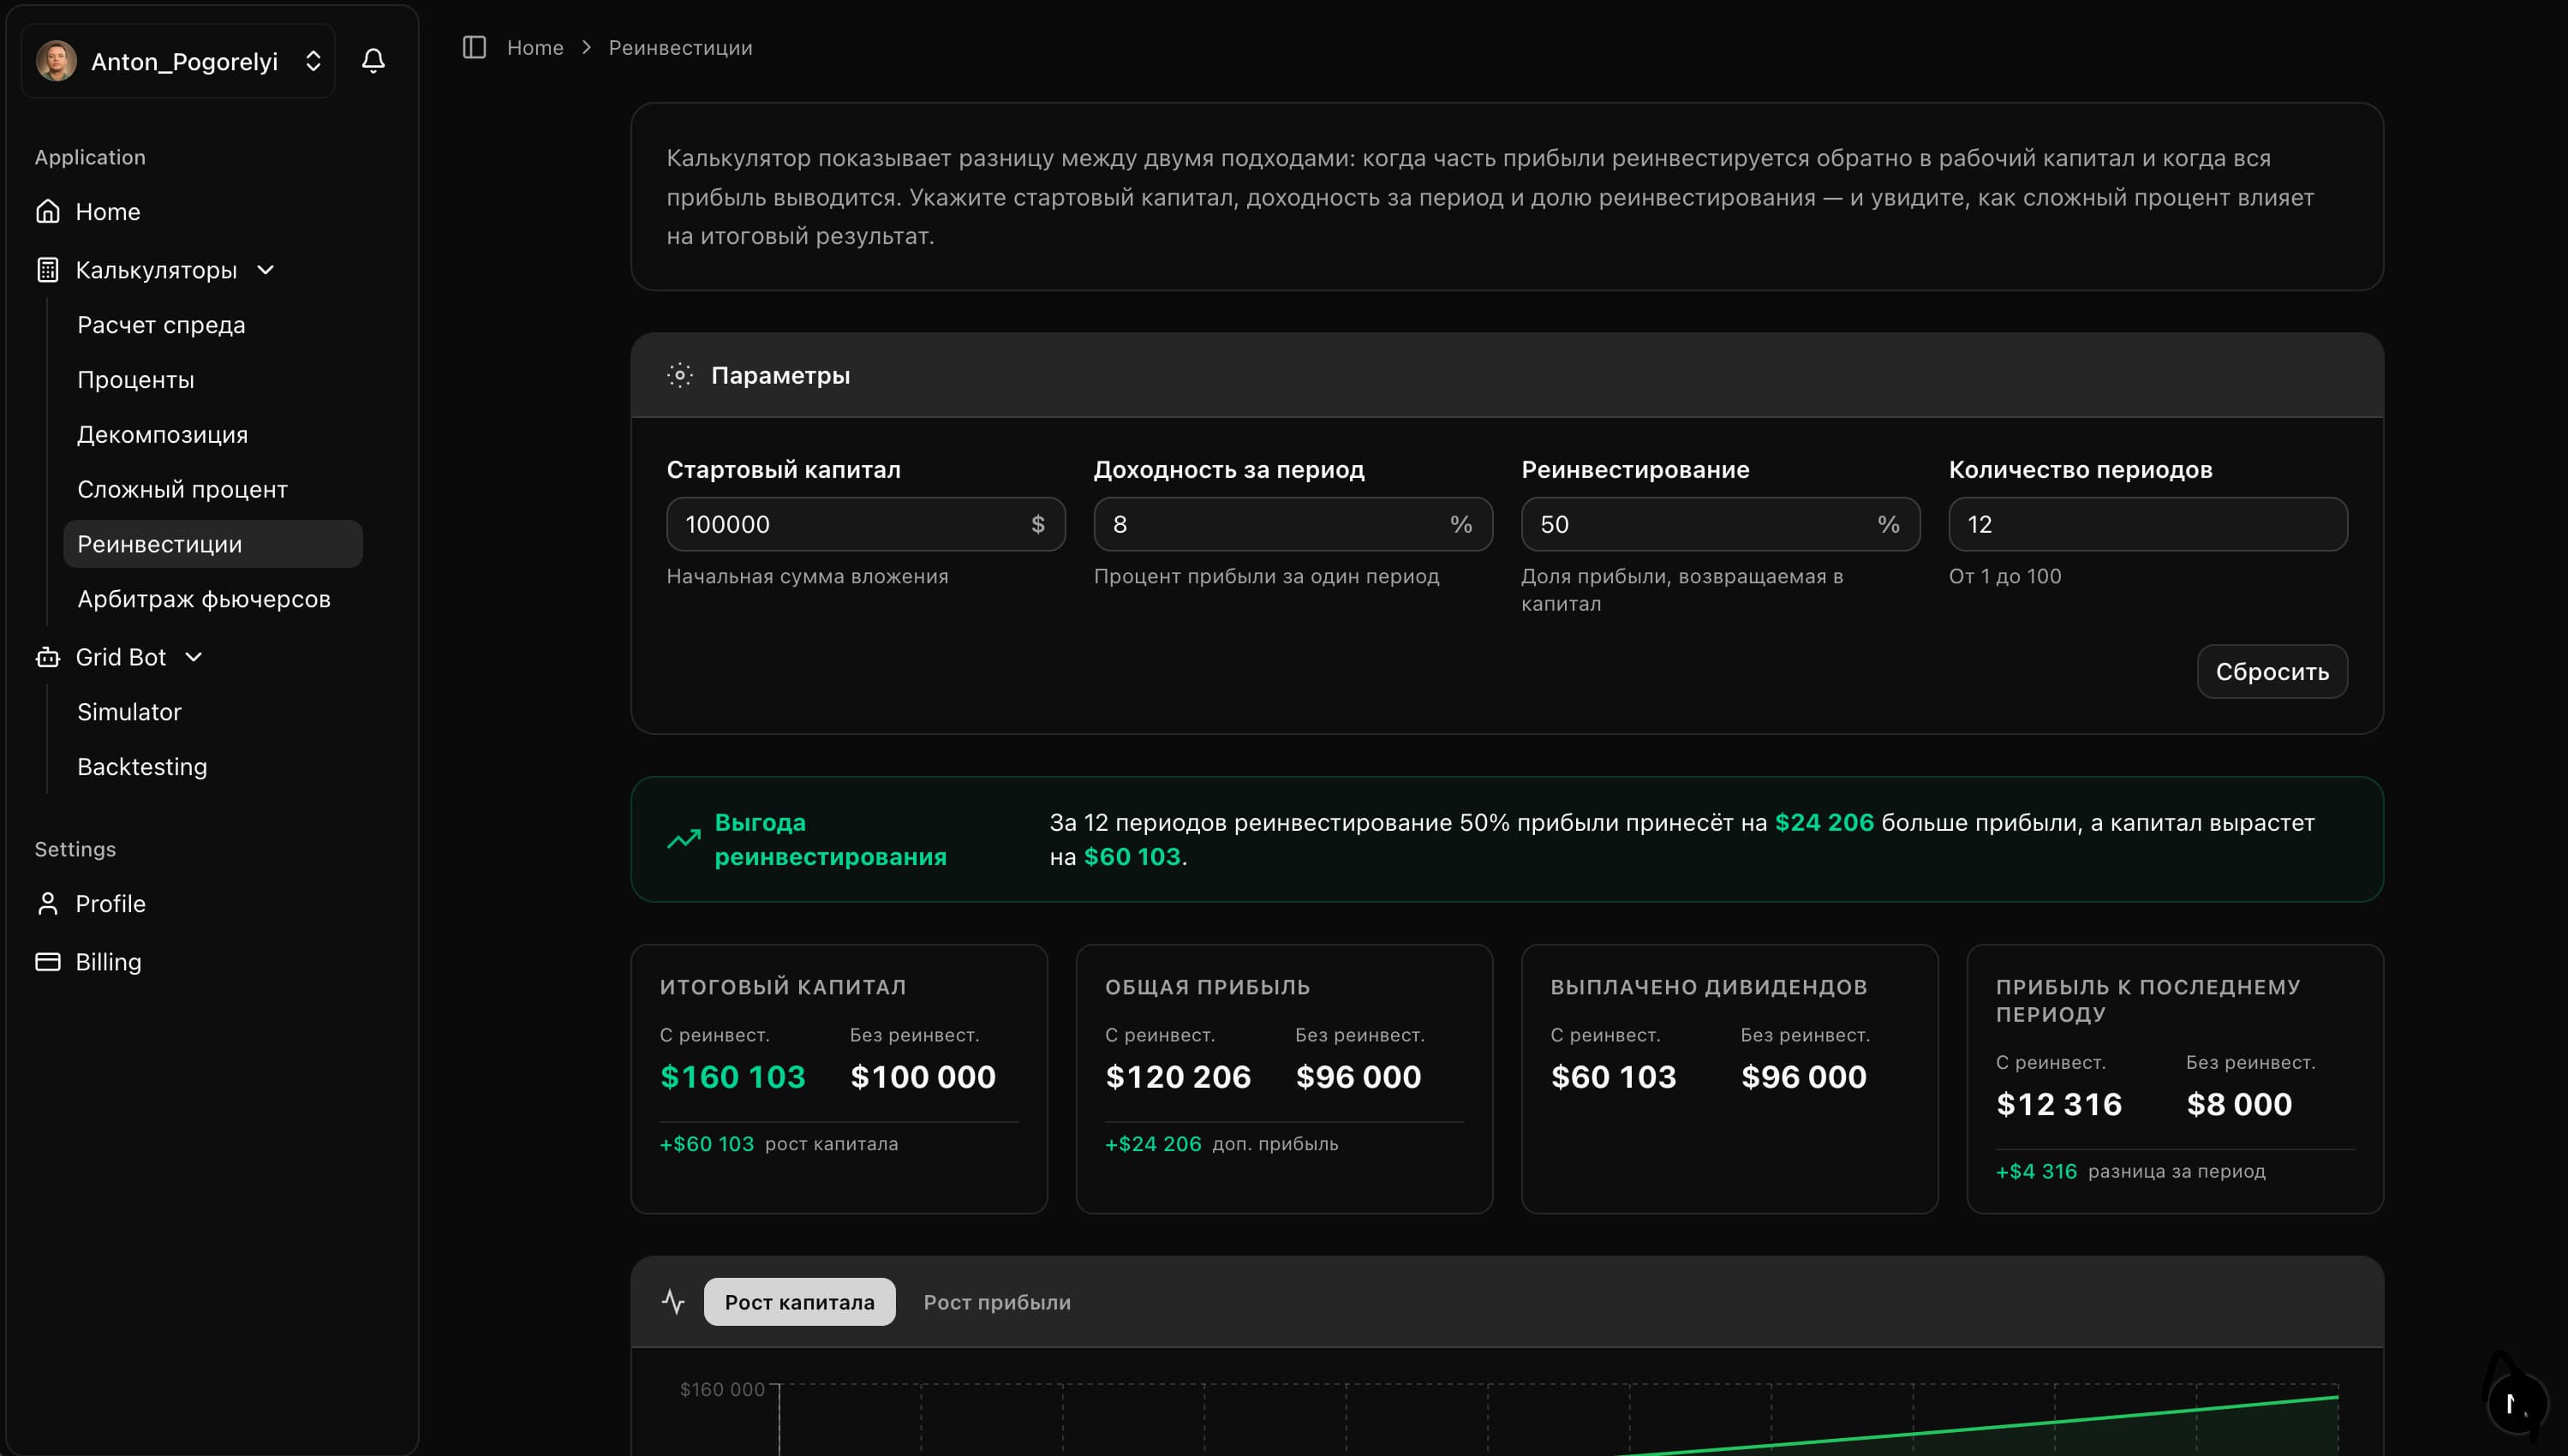
Task: Click the ВЫПЛАЧЕНО ДИВИДЕНДОВ card title
Action: click(x=1709, y=987)
